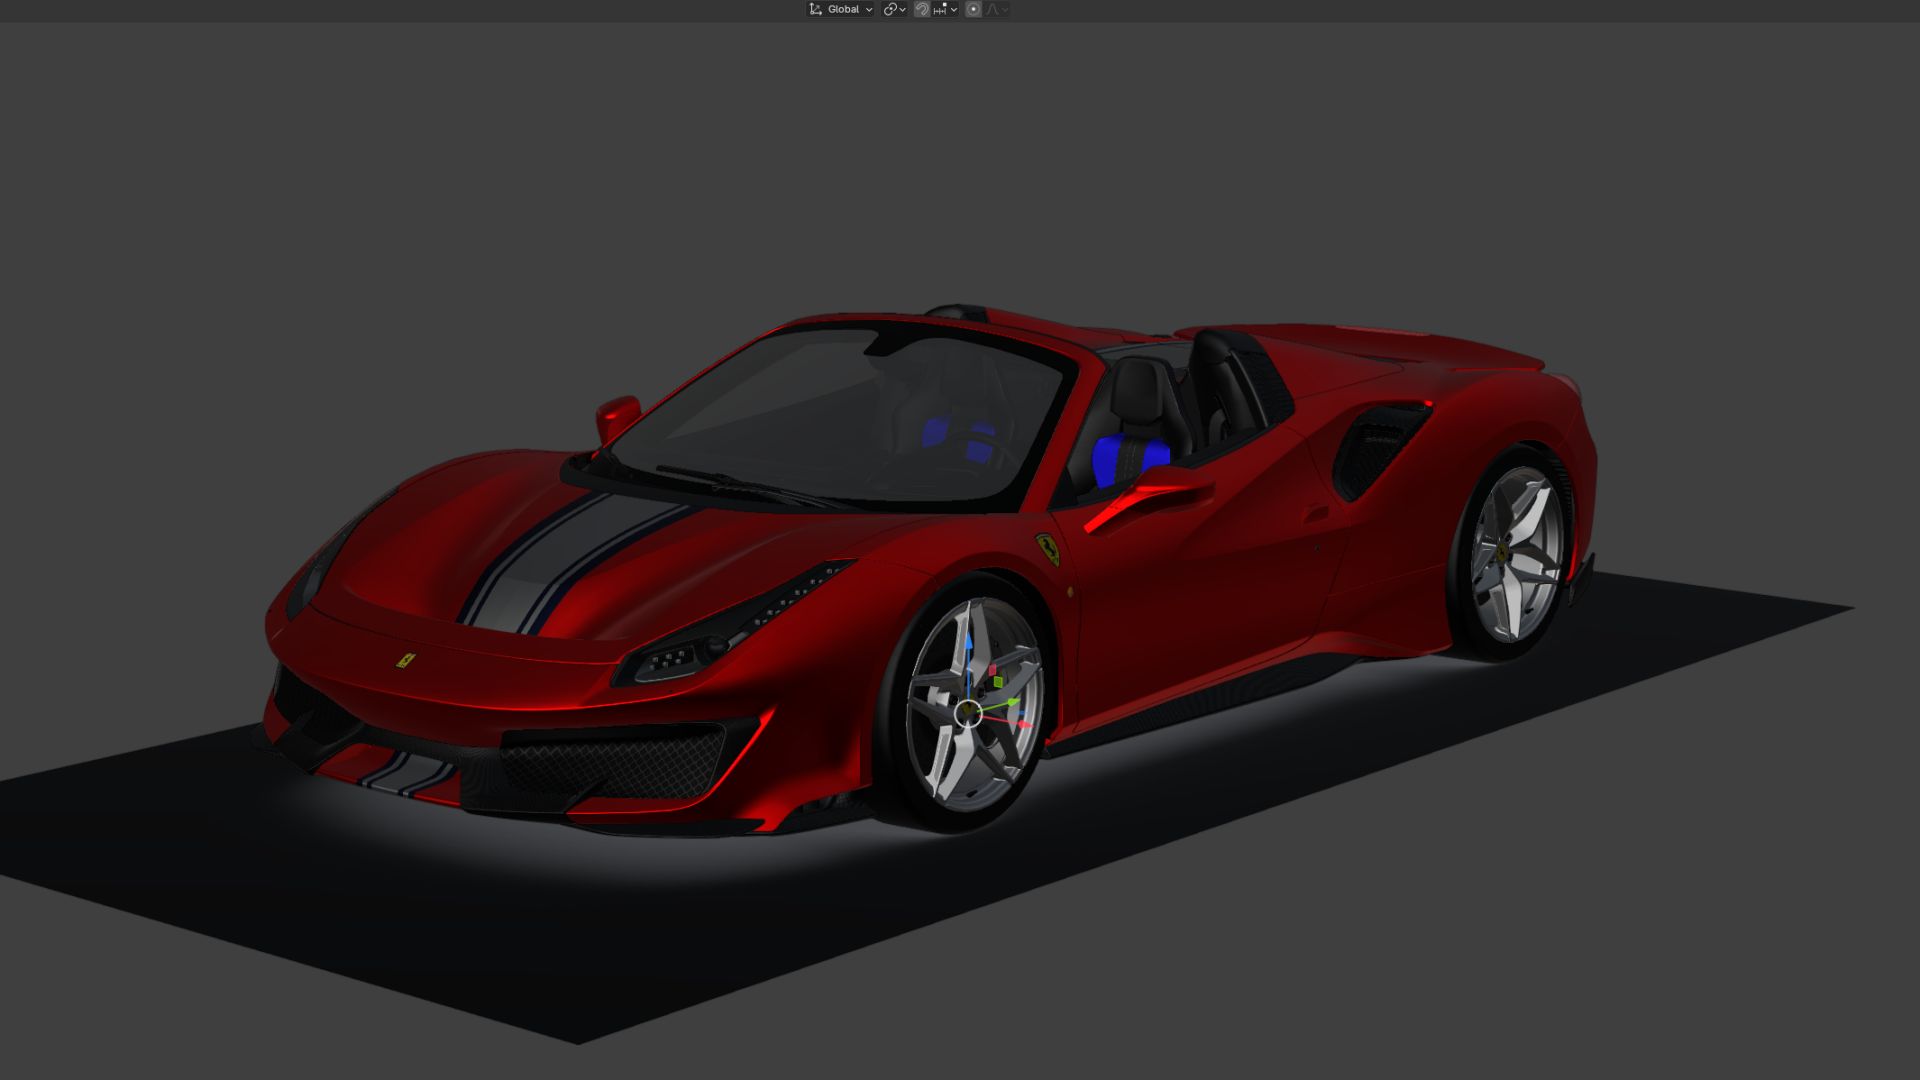
Task: Toggle proportional editing in the header
Action: point(973,9)
